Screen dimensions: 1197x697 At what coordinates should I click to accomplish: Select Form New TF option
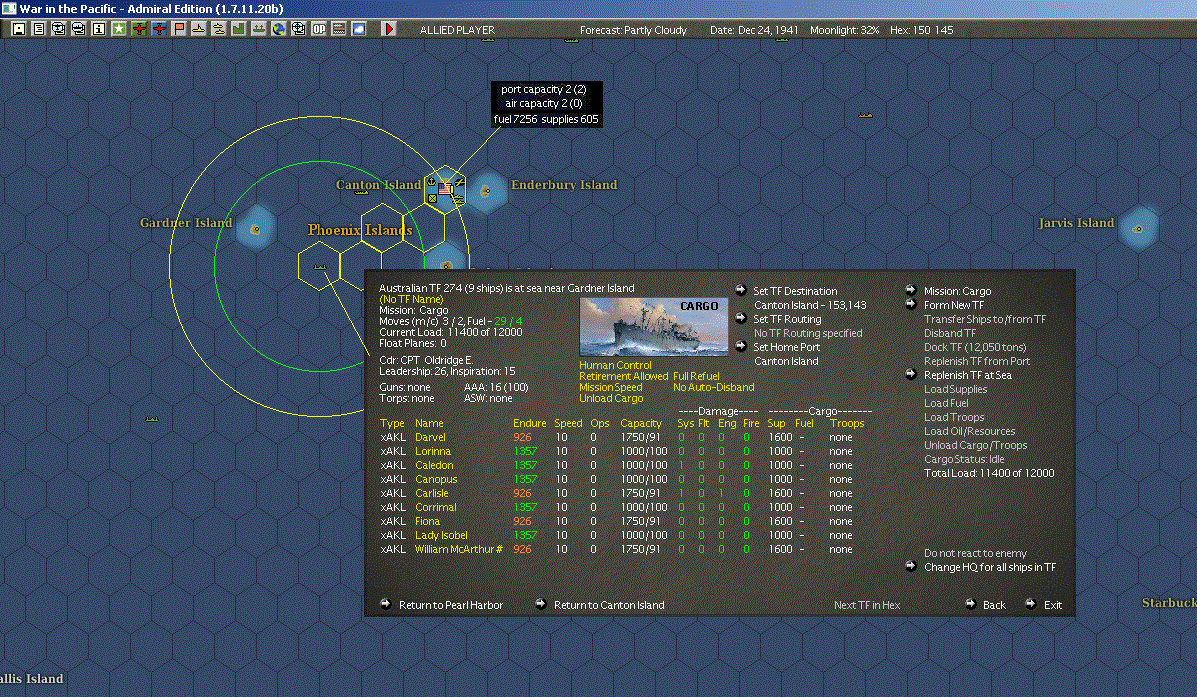click(953, 305)
